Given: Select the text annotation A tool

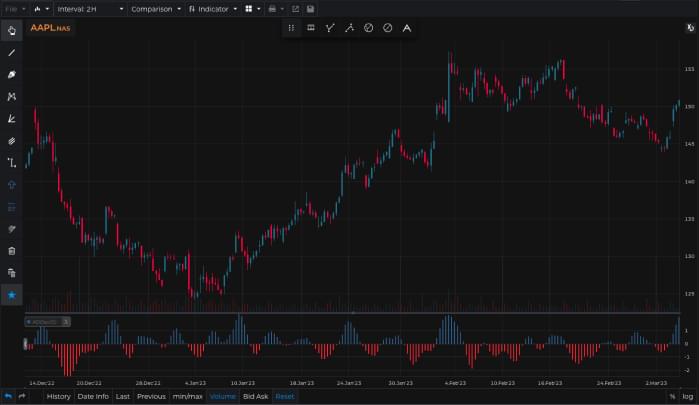Looking at the screenshot, I should tap(407, 28).
